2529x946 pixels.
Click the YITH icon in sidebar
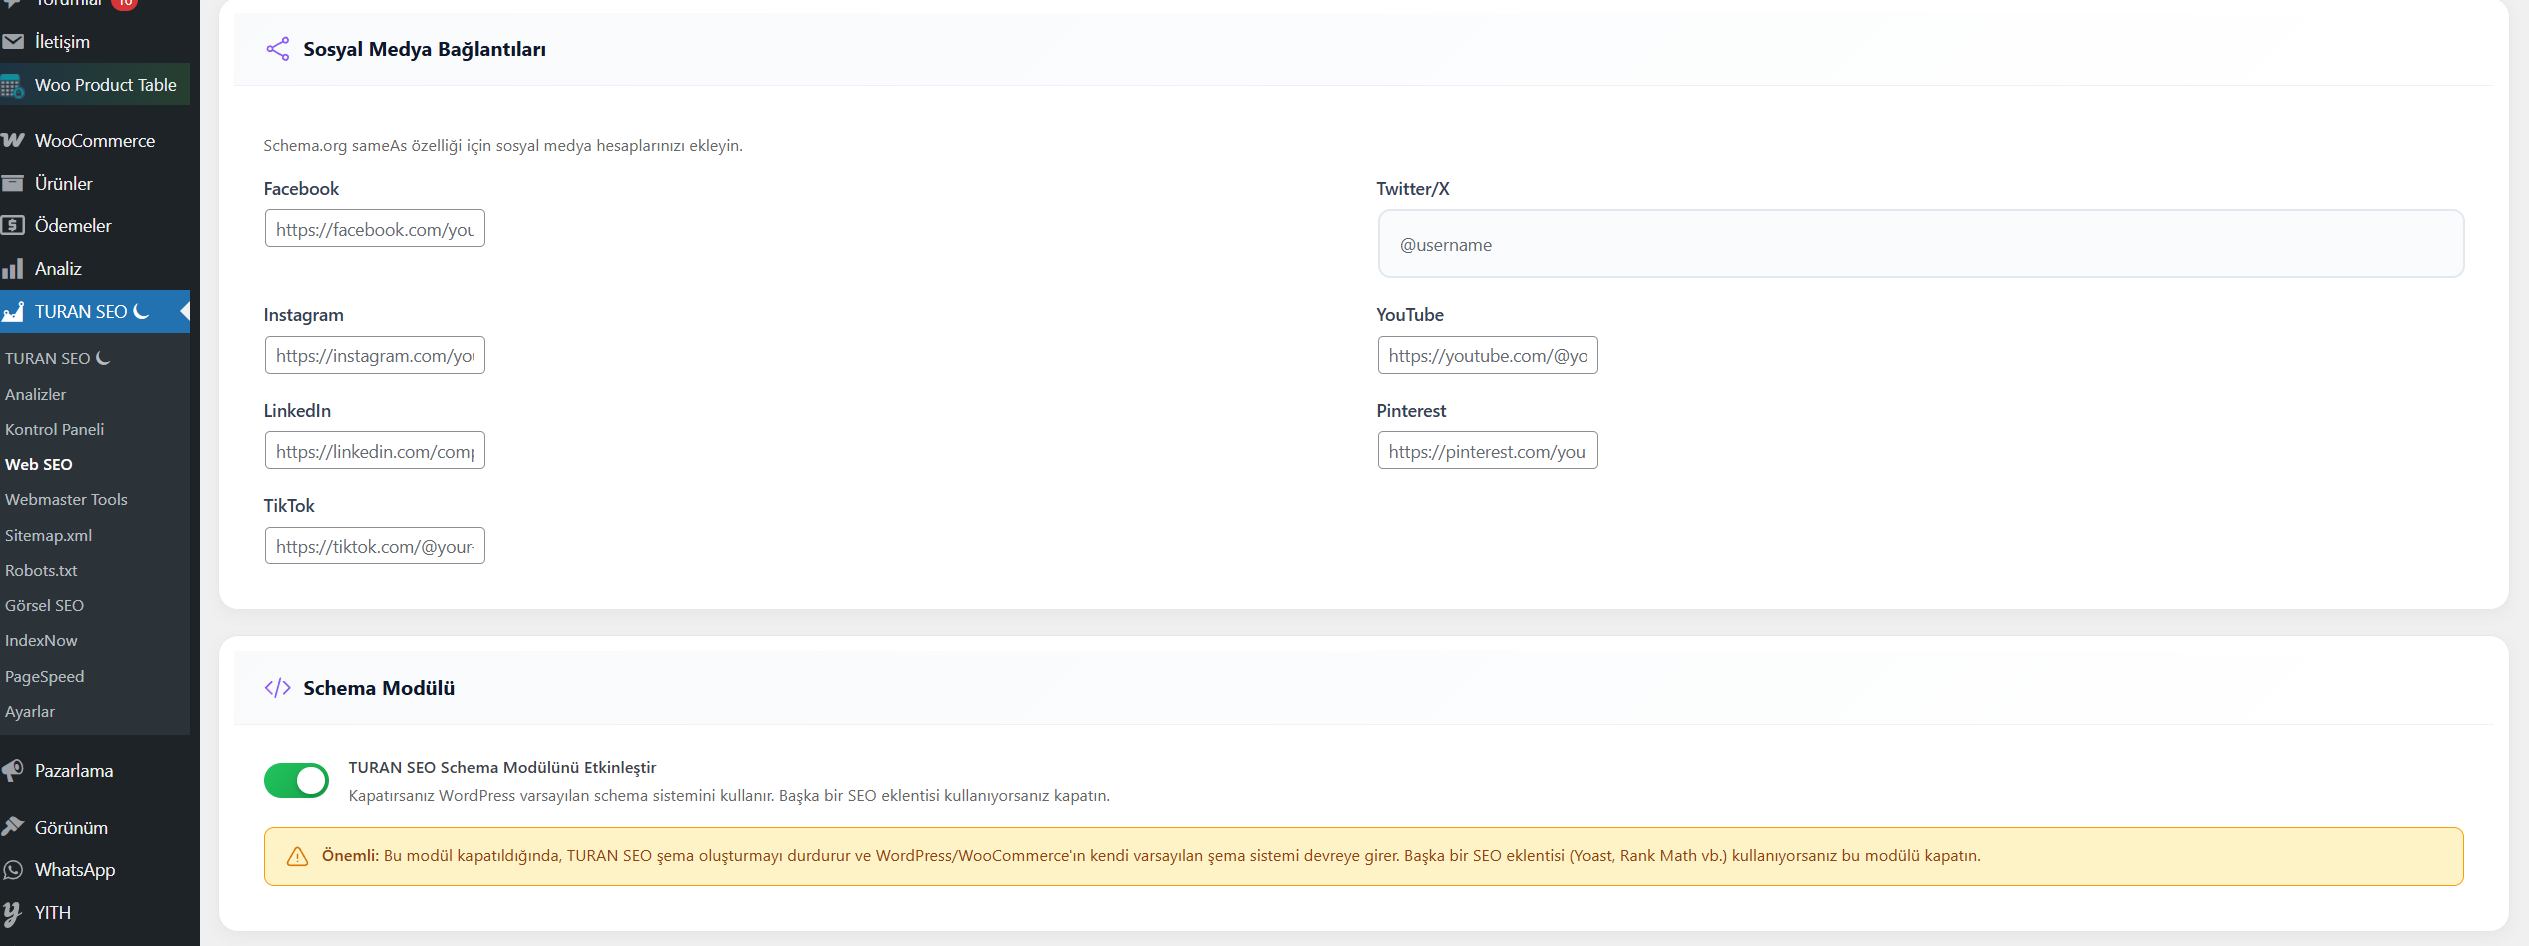click(13, 913)
